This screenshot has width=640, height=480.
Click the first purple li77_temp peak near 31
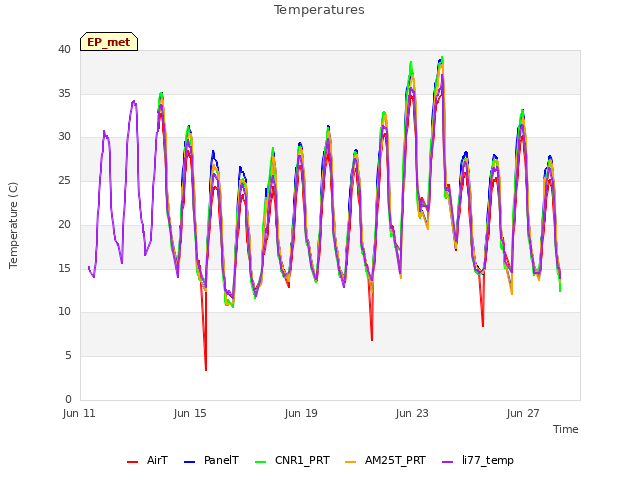(104, 132)
